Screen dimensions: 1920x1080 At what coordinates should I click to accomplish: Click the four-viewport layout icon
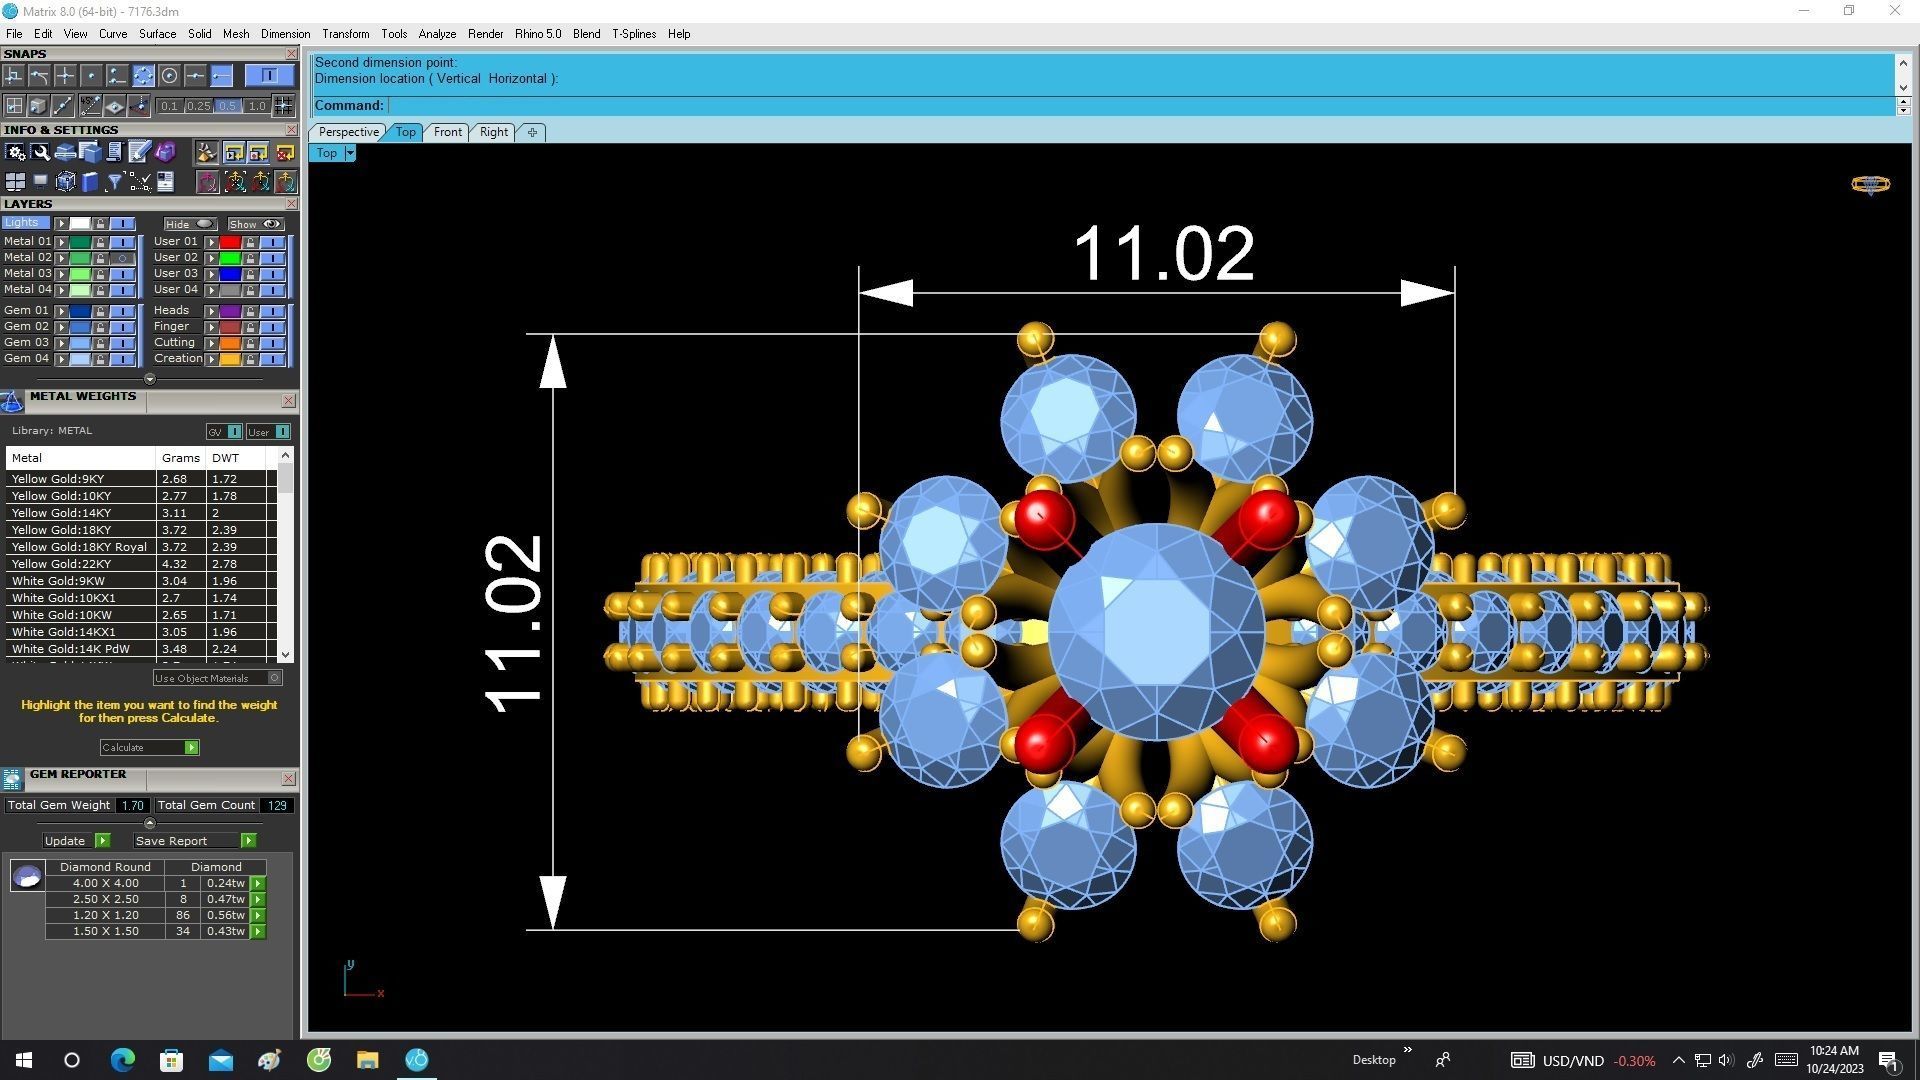point(15,182)
